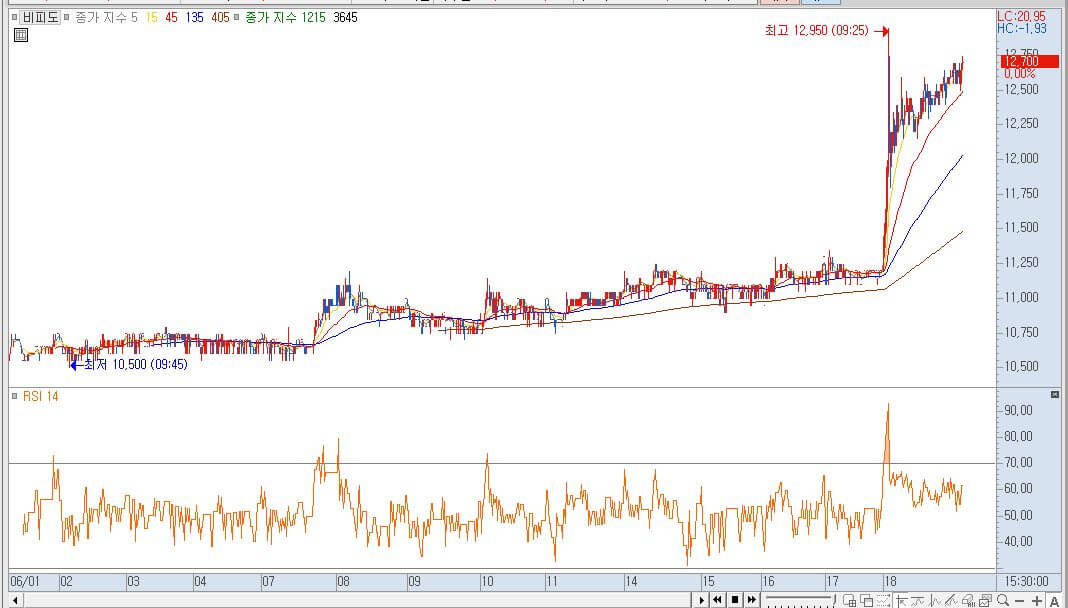The width and height of the screenshot is (1068, 608).
Task: Click the 15:30:00 time label
Action: tap(1026, 582)
